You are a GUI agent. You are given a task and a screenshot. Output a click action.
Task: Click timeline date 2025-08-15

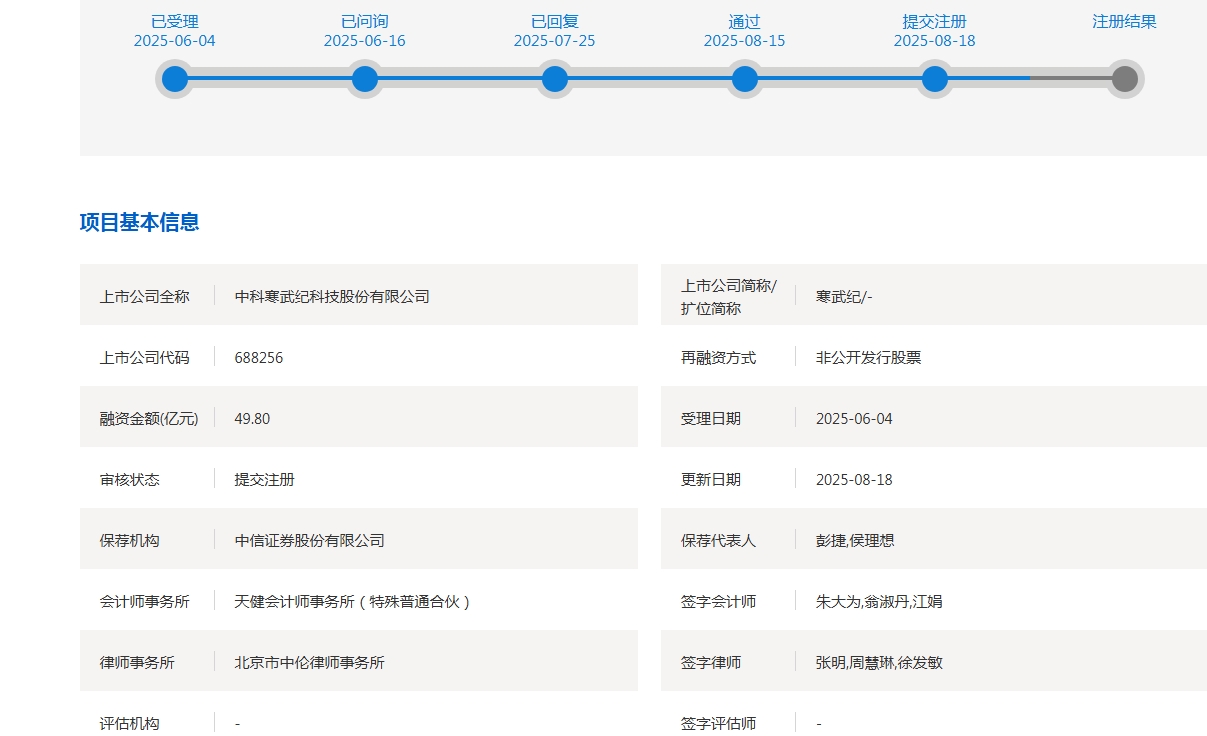point(745,41)
